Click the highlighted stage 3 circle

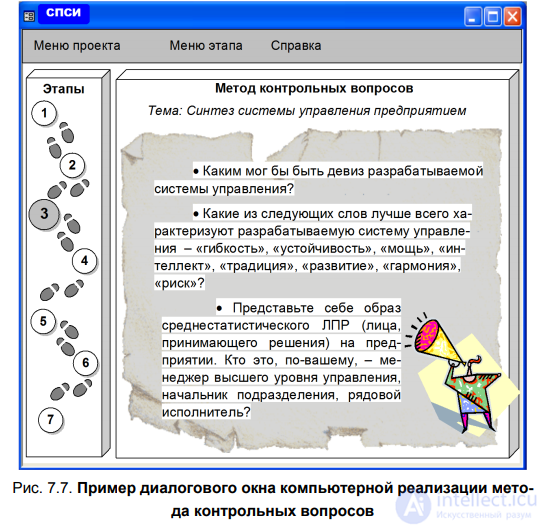(44, 214)
